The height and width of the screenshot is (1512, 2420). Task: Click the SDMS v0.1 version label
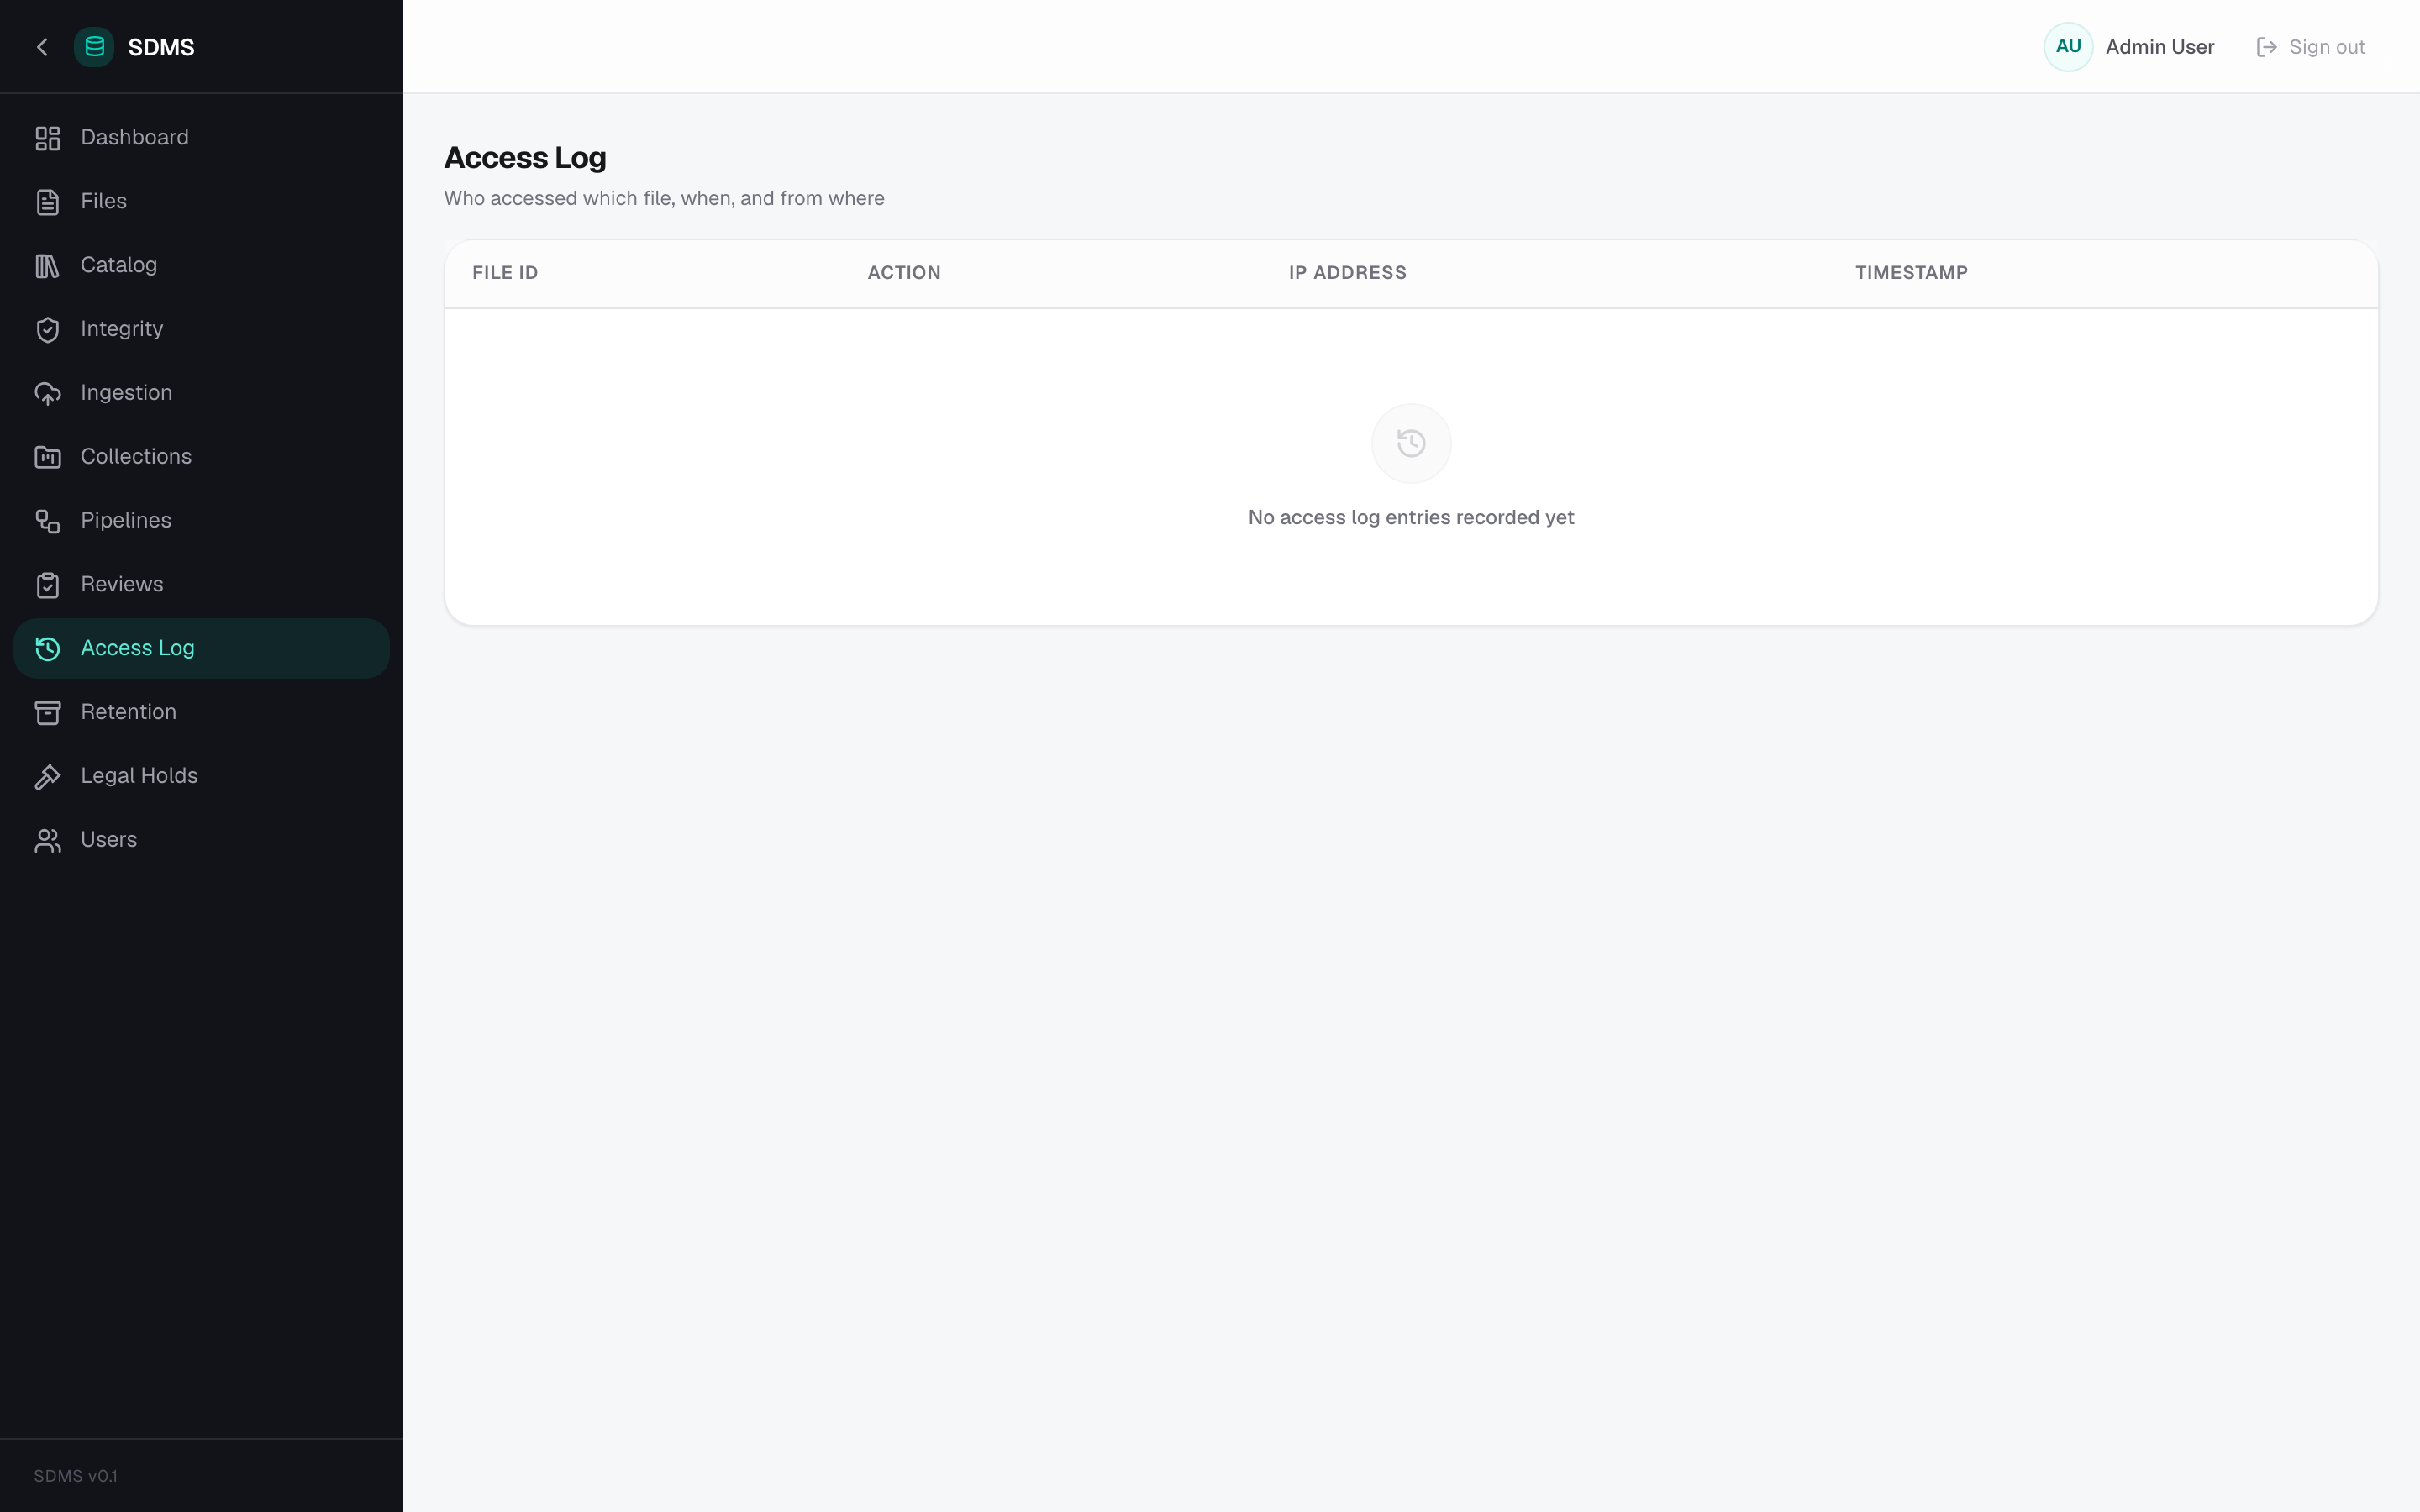coord(75,1476)
